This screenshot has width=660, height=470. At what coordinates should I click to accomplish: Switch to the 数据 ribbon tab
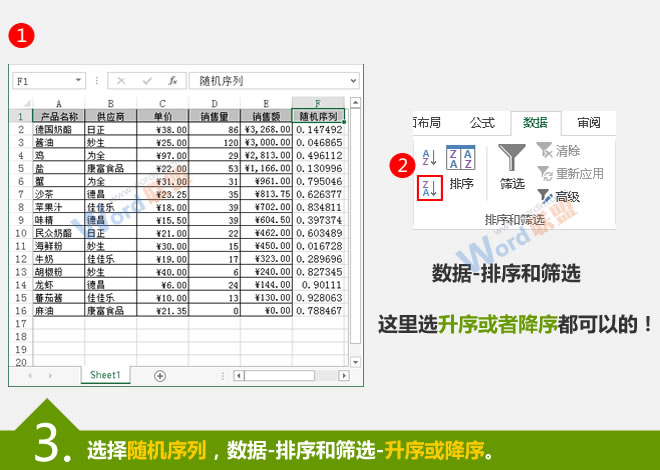(535, 123)
